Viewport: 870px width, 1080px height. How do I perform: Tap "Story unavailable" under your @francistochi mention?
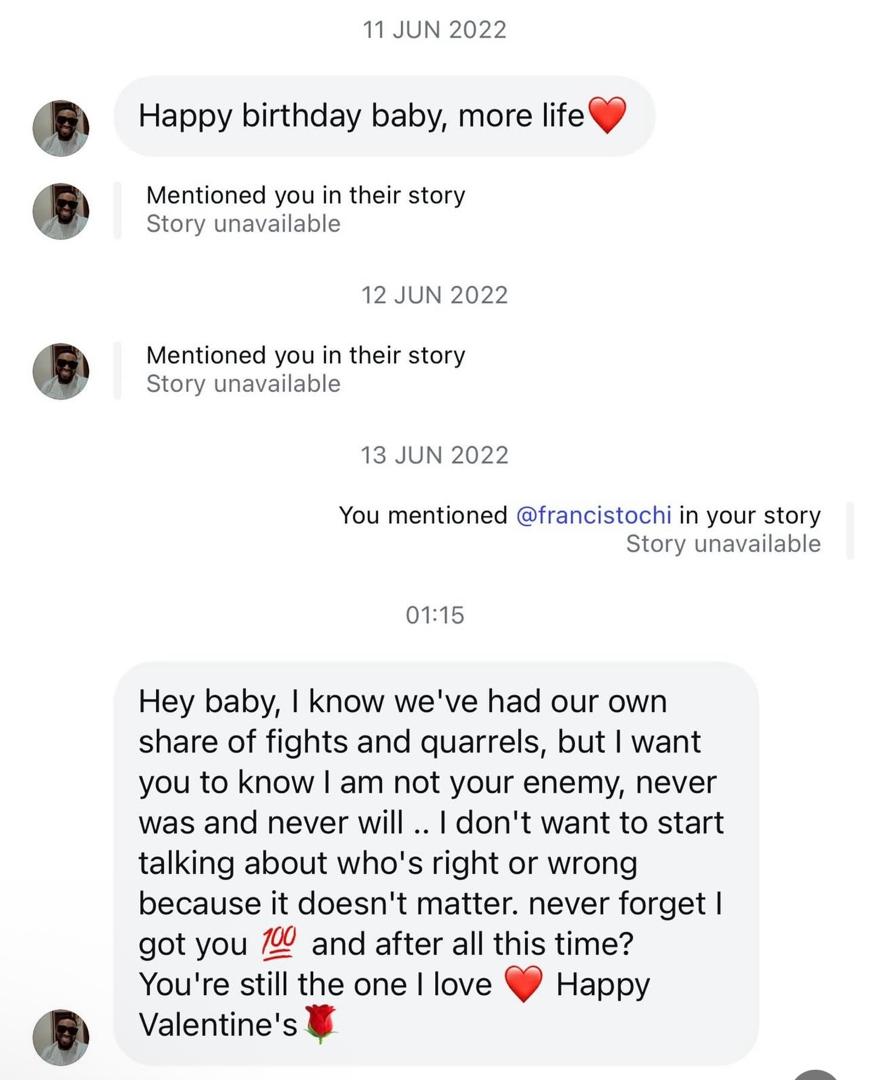722,544
